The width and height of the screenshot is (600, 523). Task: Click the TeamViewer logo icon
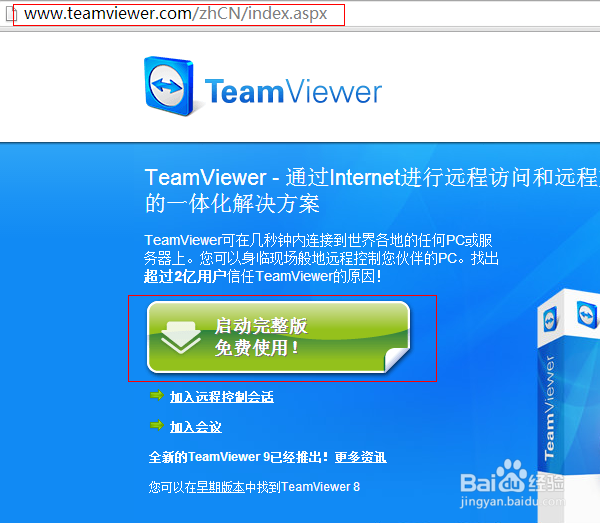[169, 86]
